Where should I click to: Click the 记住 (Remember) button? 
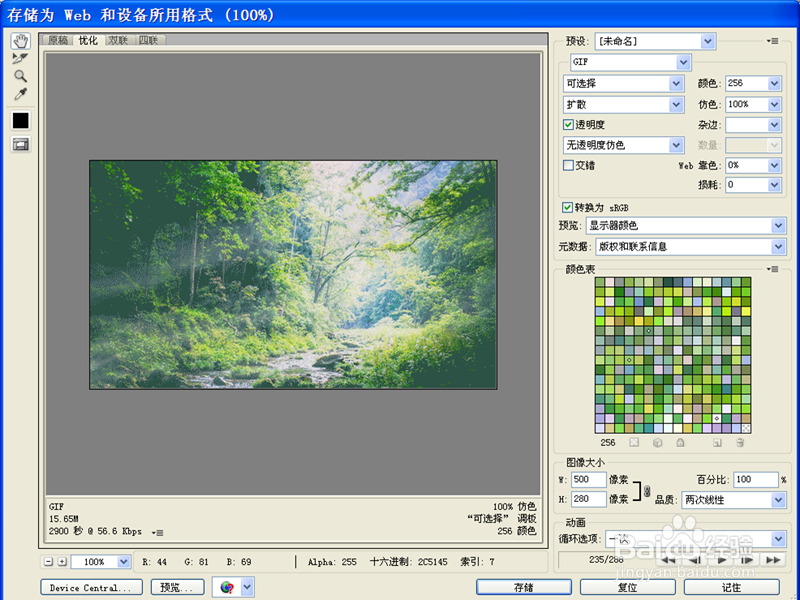[x=732, y=588]
